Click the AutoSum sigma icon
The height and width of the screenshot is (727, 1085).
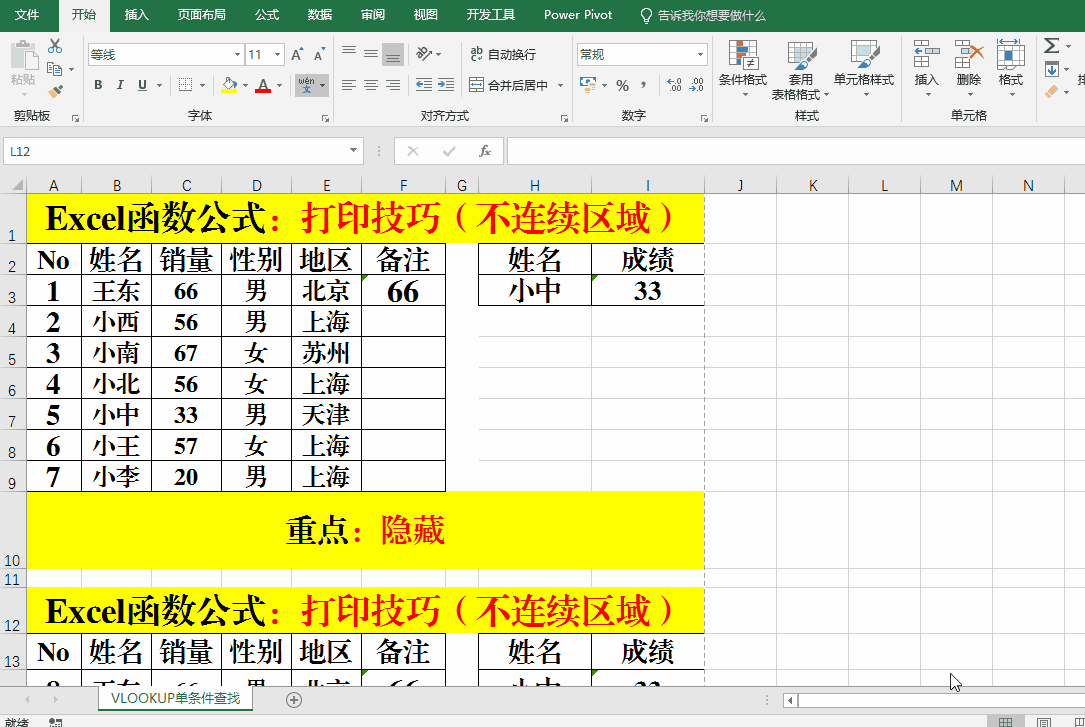(1051, 46)
